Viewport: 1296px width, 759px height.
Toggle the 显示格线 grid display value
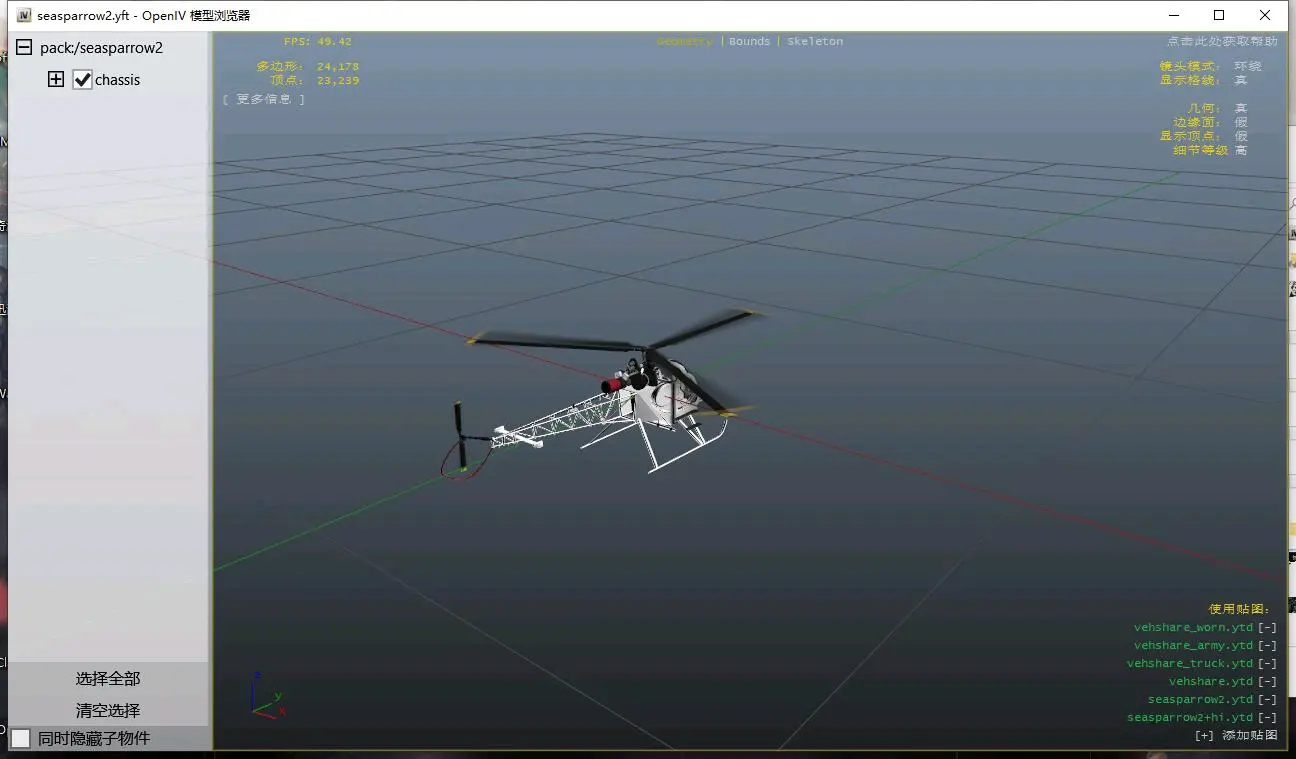tap(1241, 80)
